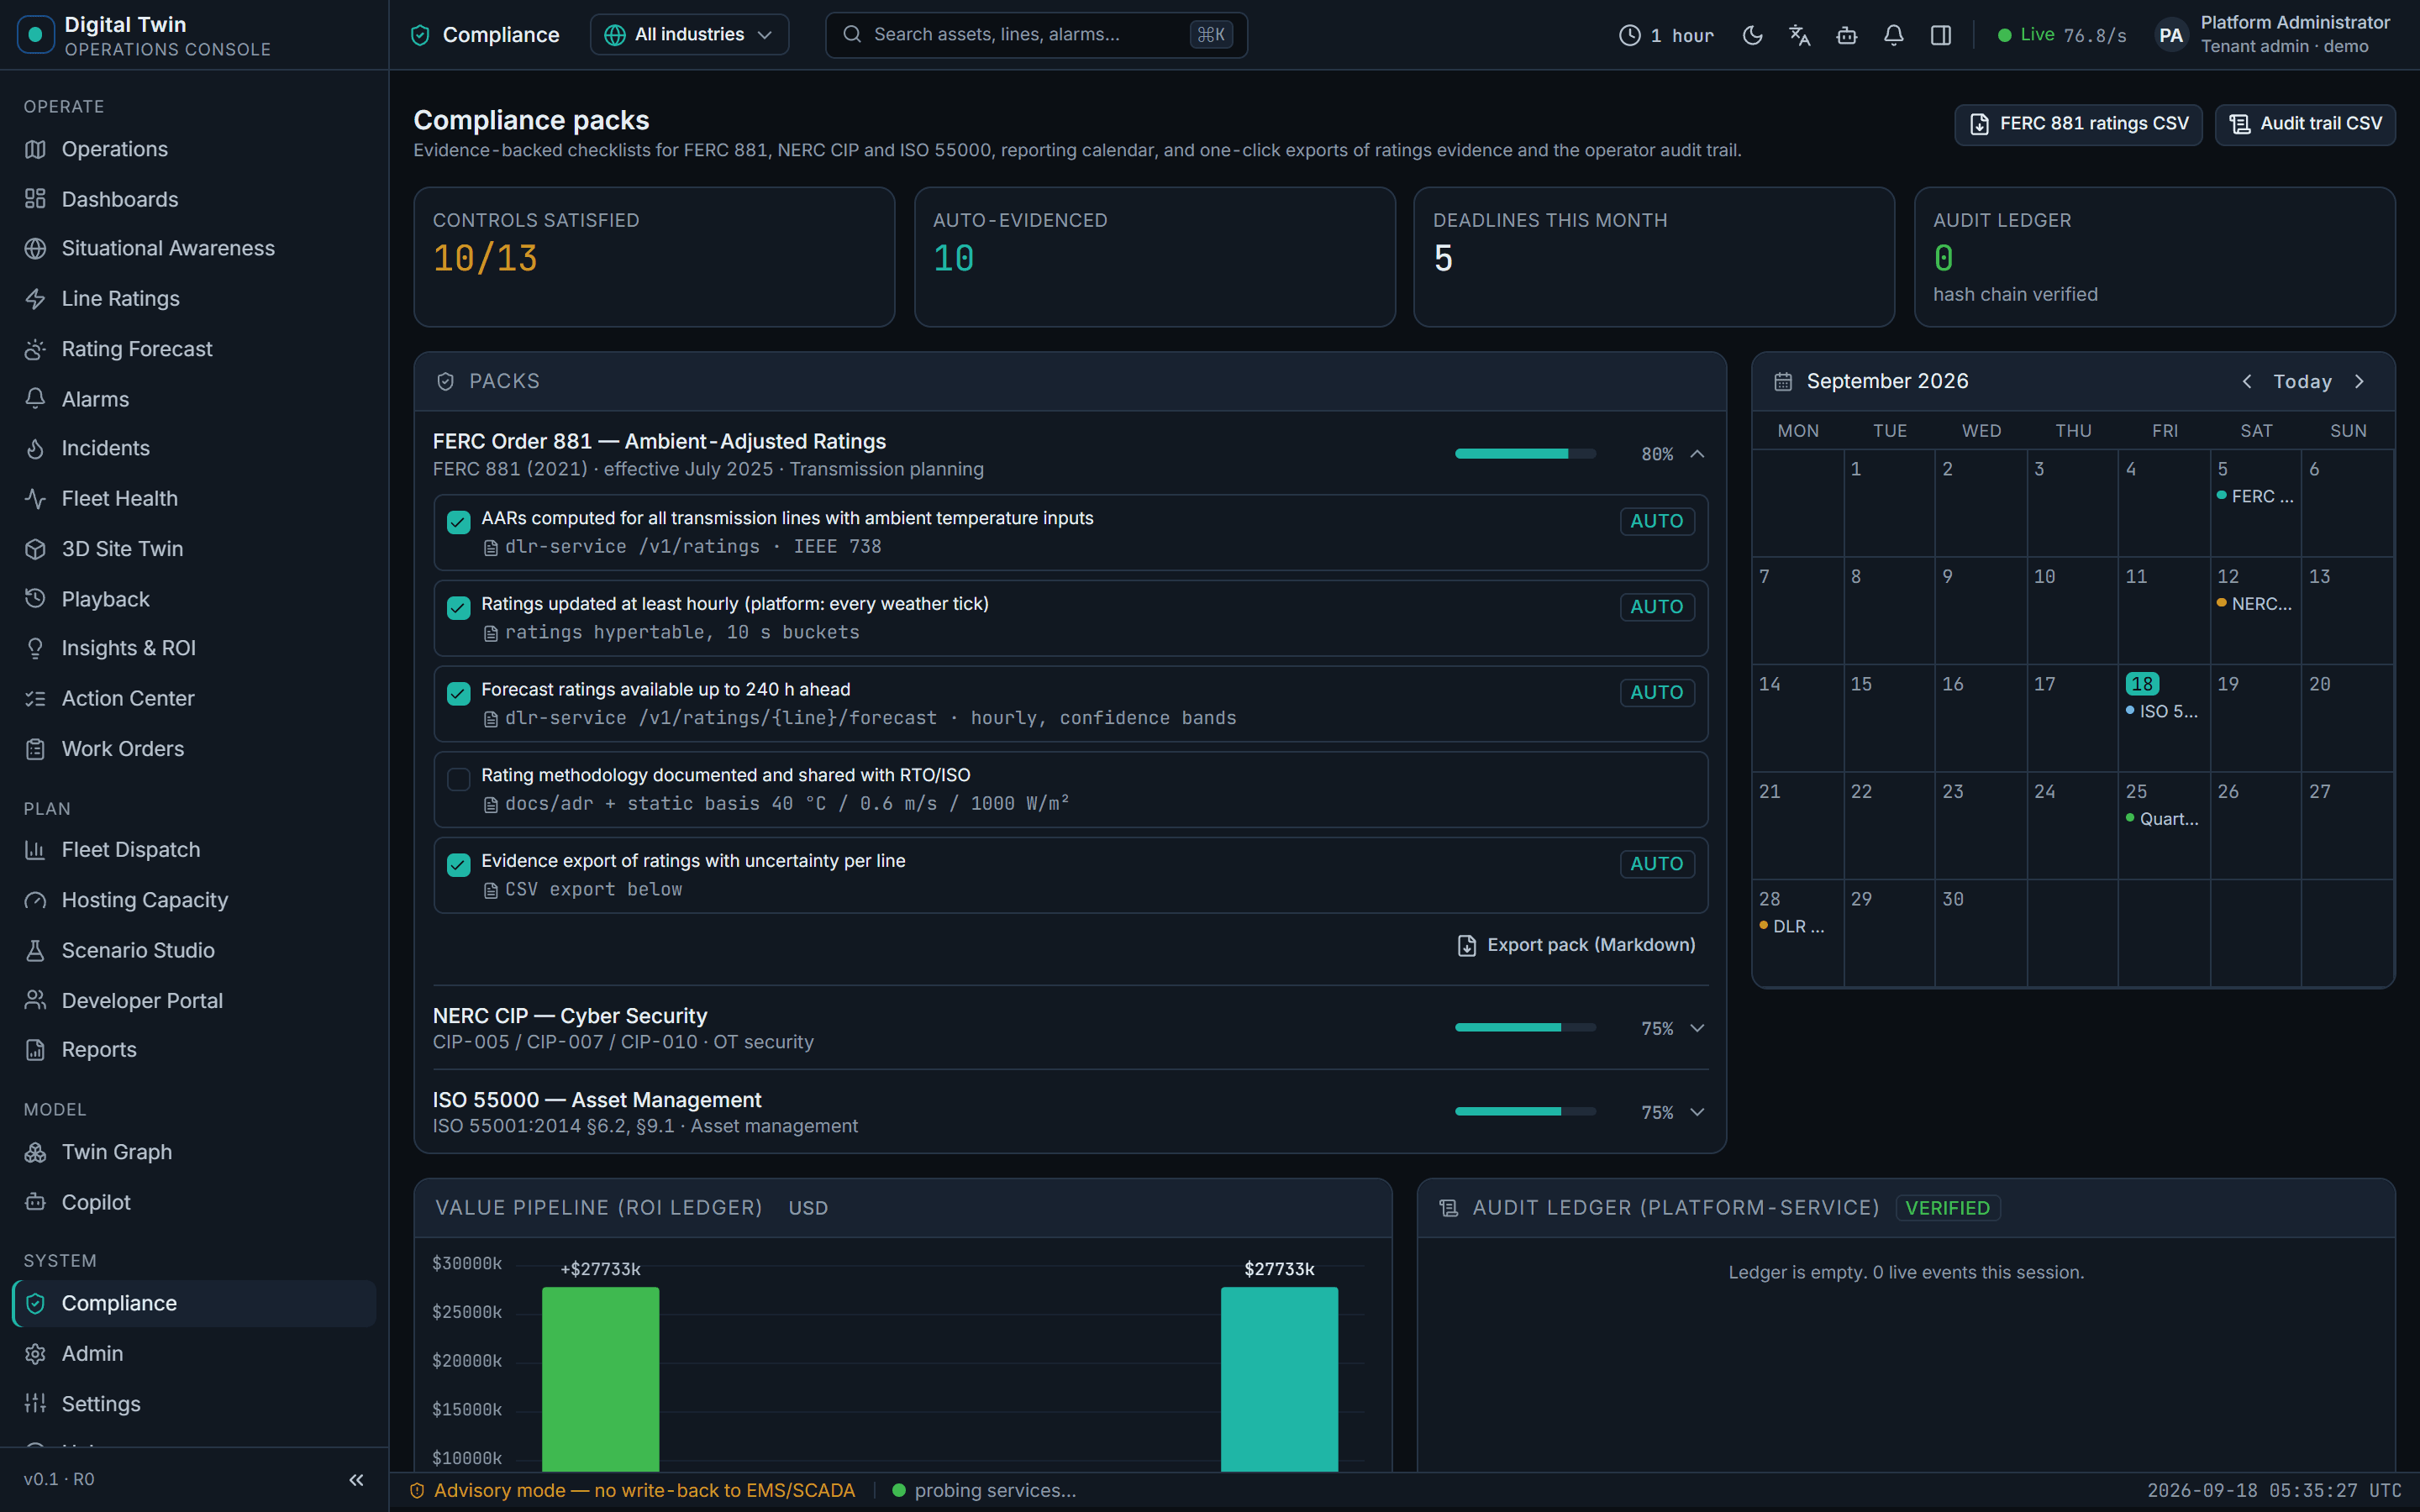Screen dimensions: 2420x1512
Task: Click the Live 76.8/s status indicator
Action: (x=2062, y=35)
